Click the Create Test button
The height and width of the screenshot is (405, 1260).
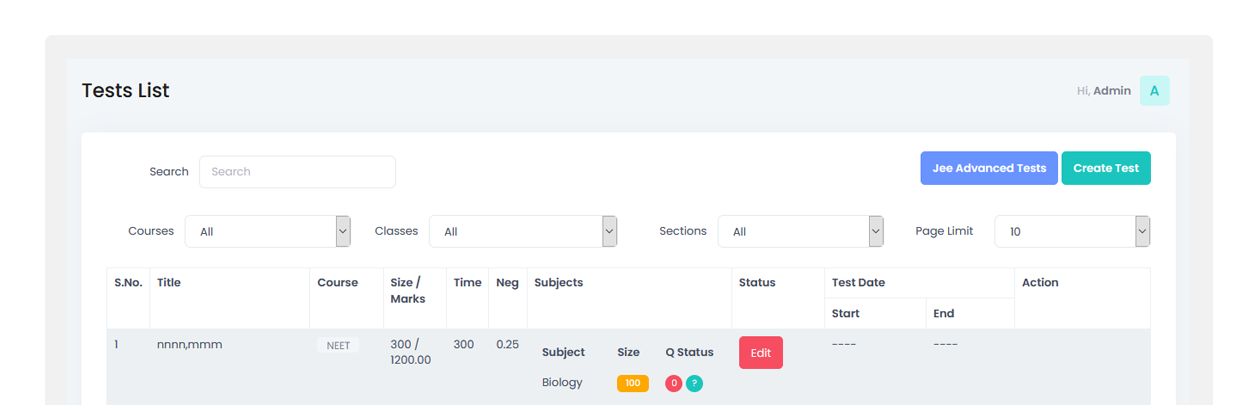[1106, 168]
